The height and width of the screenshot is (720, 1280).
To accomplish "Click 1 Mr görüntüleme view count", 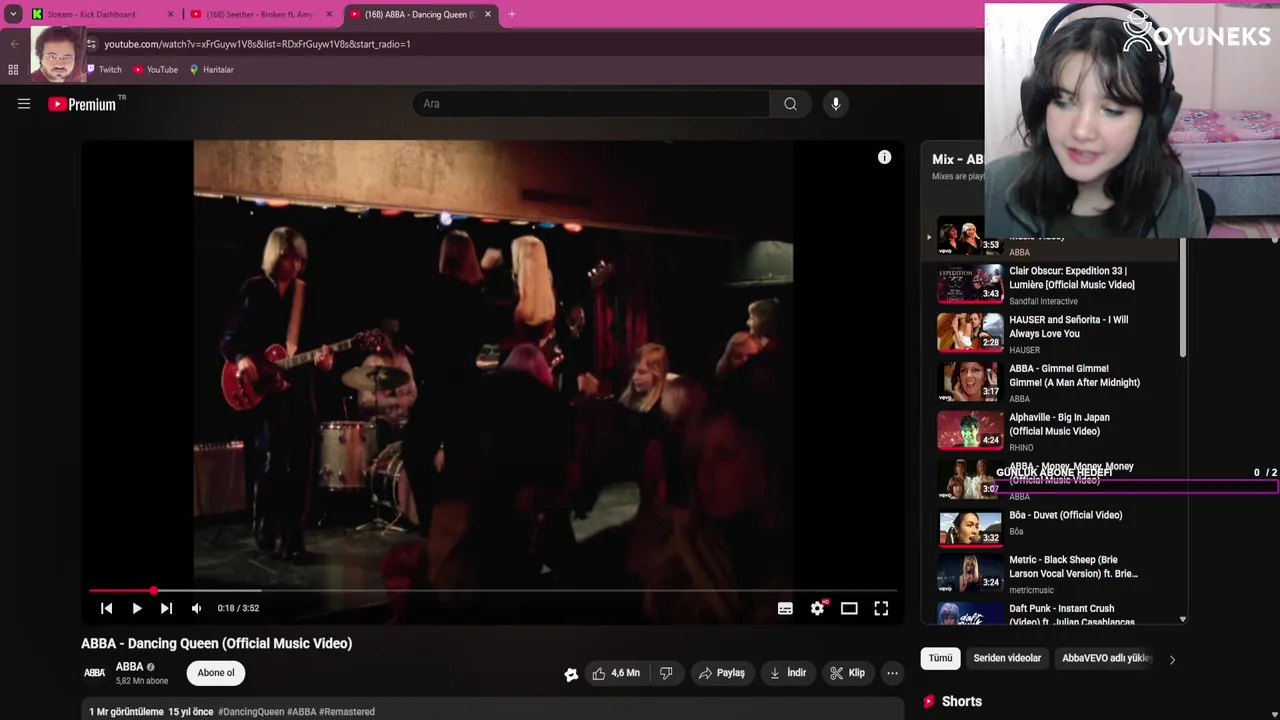I will tap(126, 712).
